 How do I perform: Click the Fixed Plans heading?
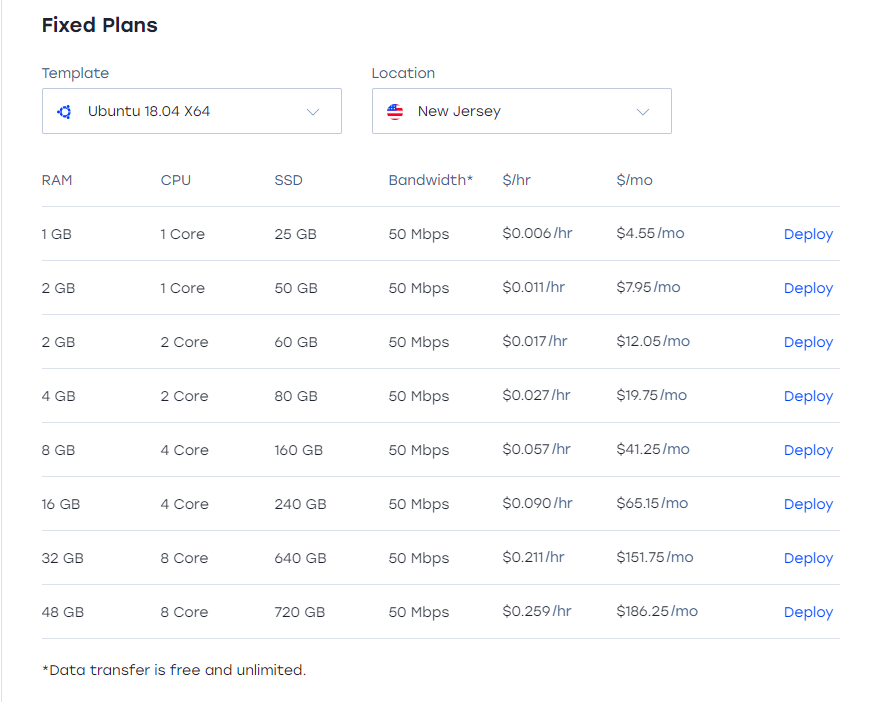pyautogui.click(x=99, y=26)
